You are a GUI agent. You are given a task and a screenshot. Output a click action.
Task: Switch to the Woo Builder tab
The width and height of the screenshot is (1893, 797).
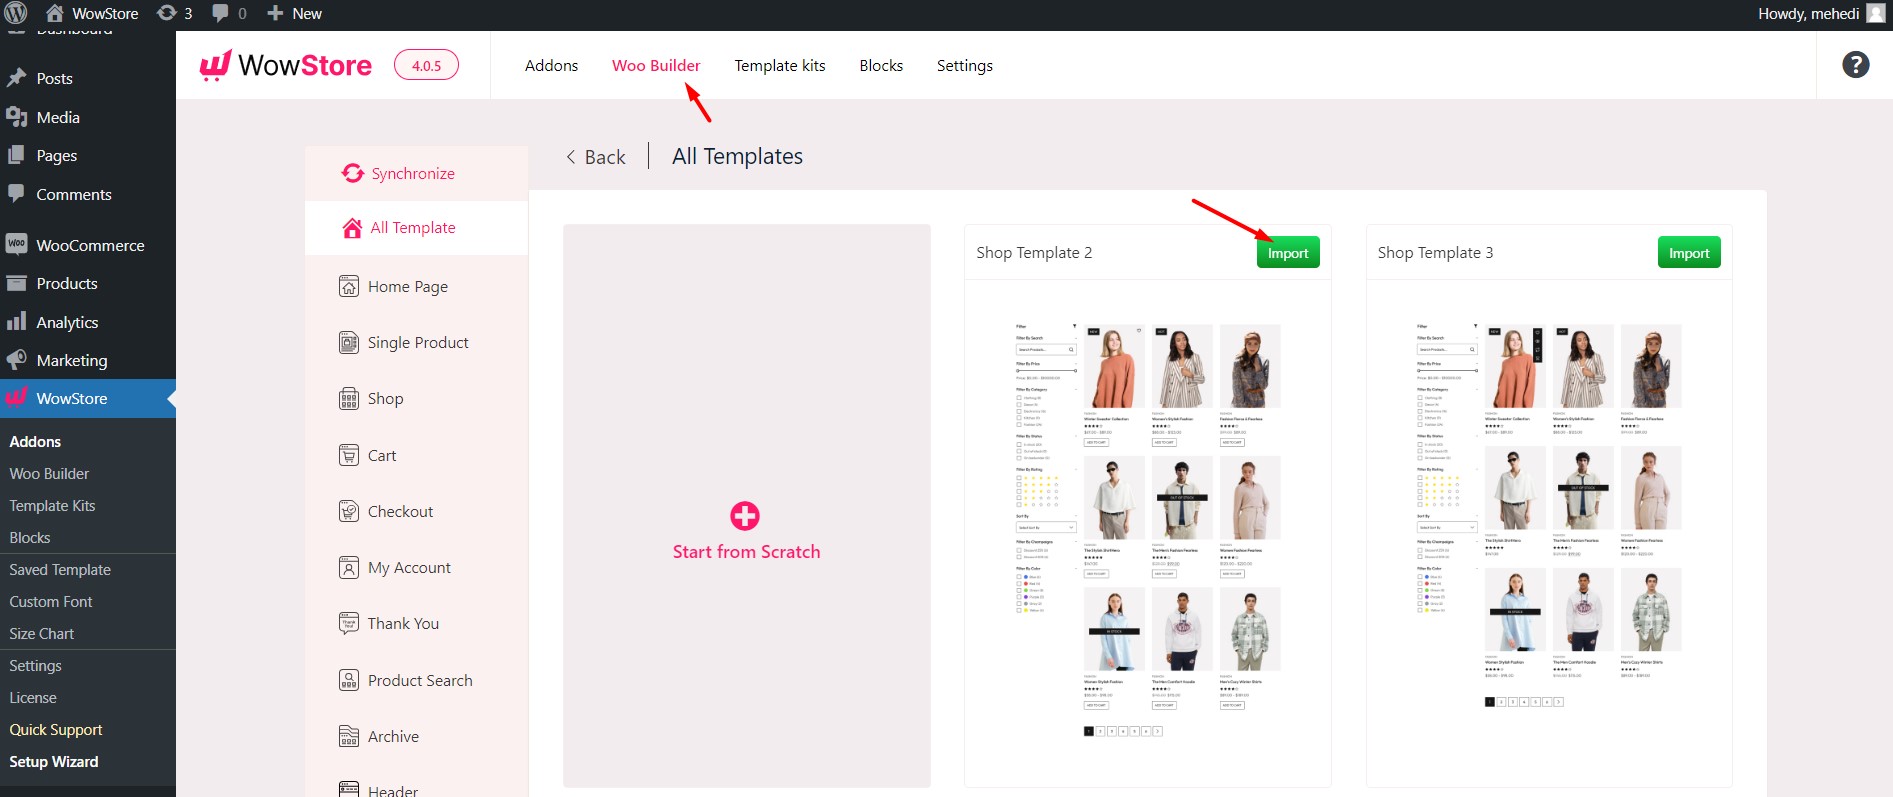coord(656,65)
